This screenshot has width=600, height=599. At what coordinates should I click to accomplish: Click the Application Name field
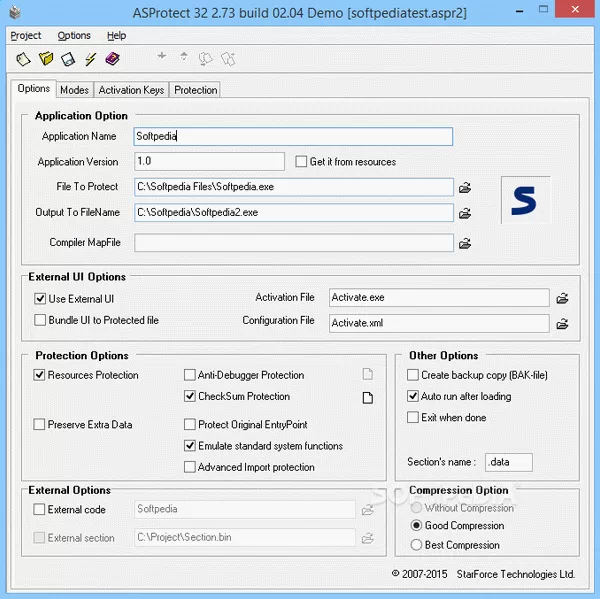coord(293,136)
